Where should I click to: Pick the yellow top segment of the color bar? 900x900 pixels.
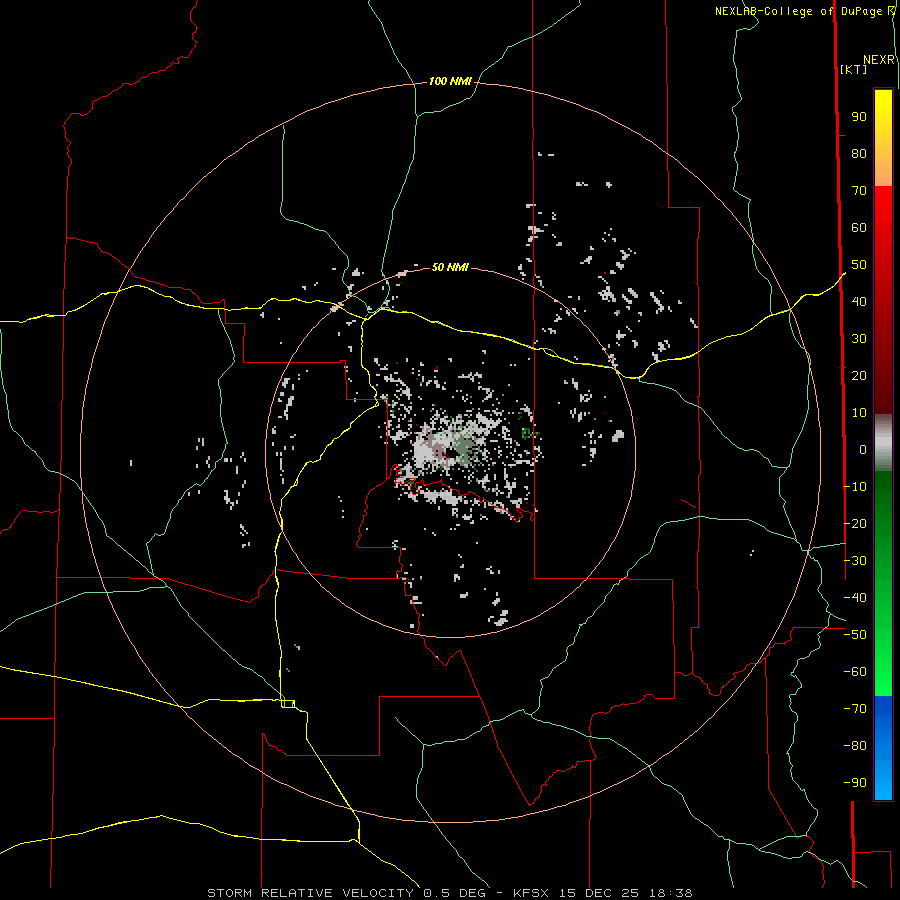(x=883, y=138)
